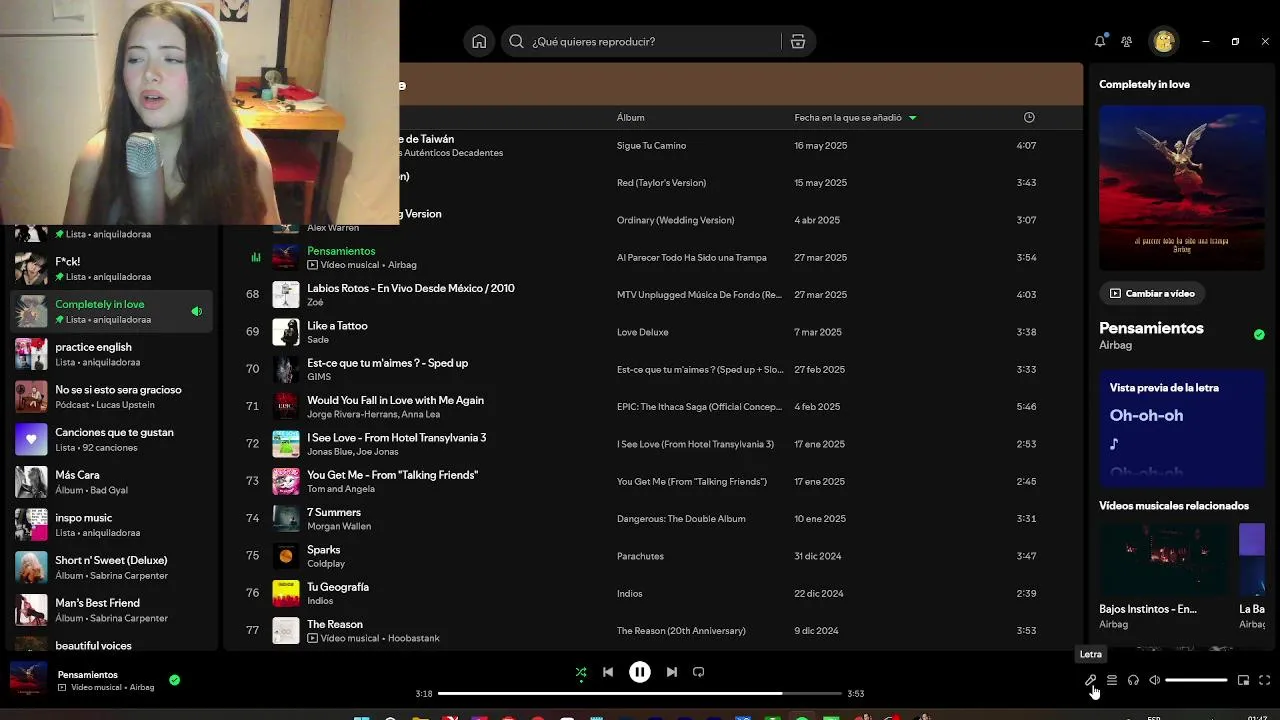Image resolution: width=1280 pixels, height=720 pixels.
Task: Click the now-playing speaker icon on Completely in love
Action: [196, 312]
